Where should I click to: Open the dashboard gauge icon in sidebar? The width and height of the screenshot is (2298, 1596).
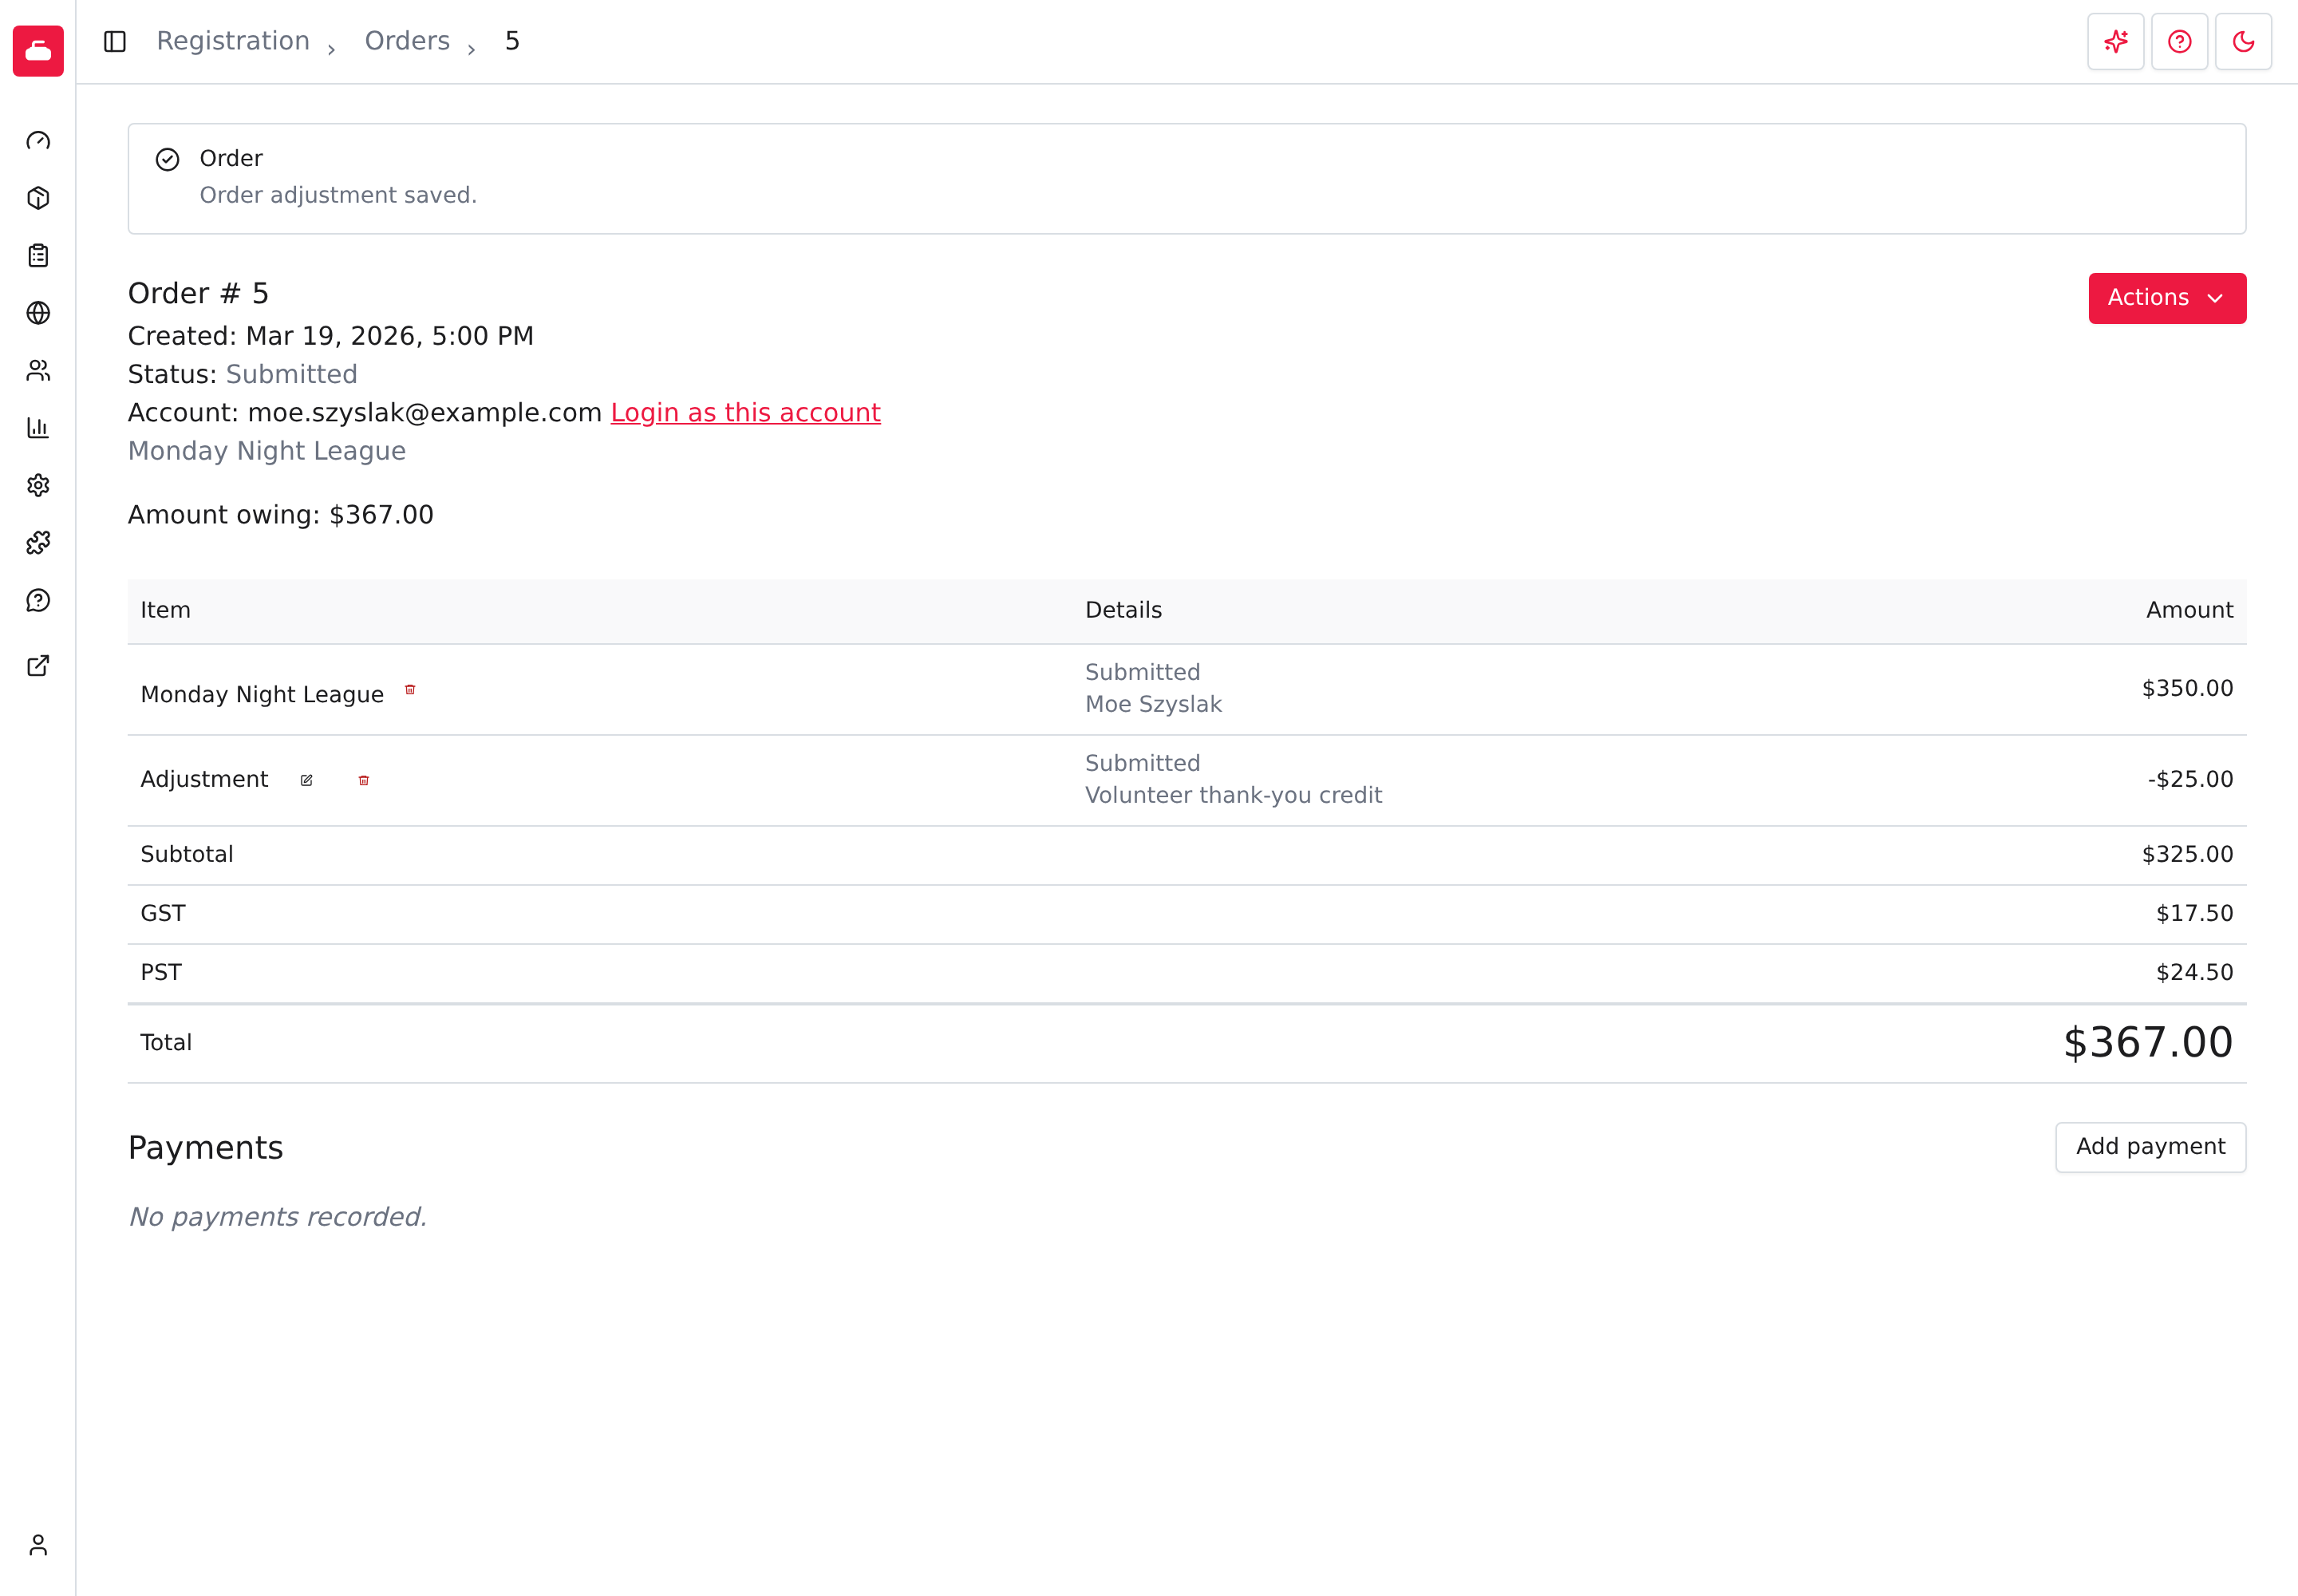click(x=38, y=141)
